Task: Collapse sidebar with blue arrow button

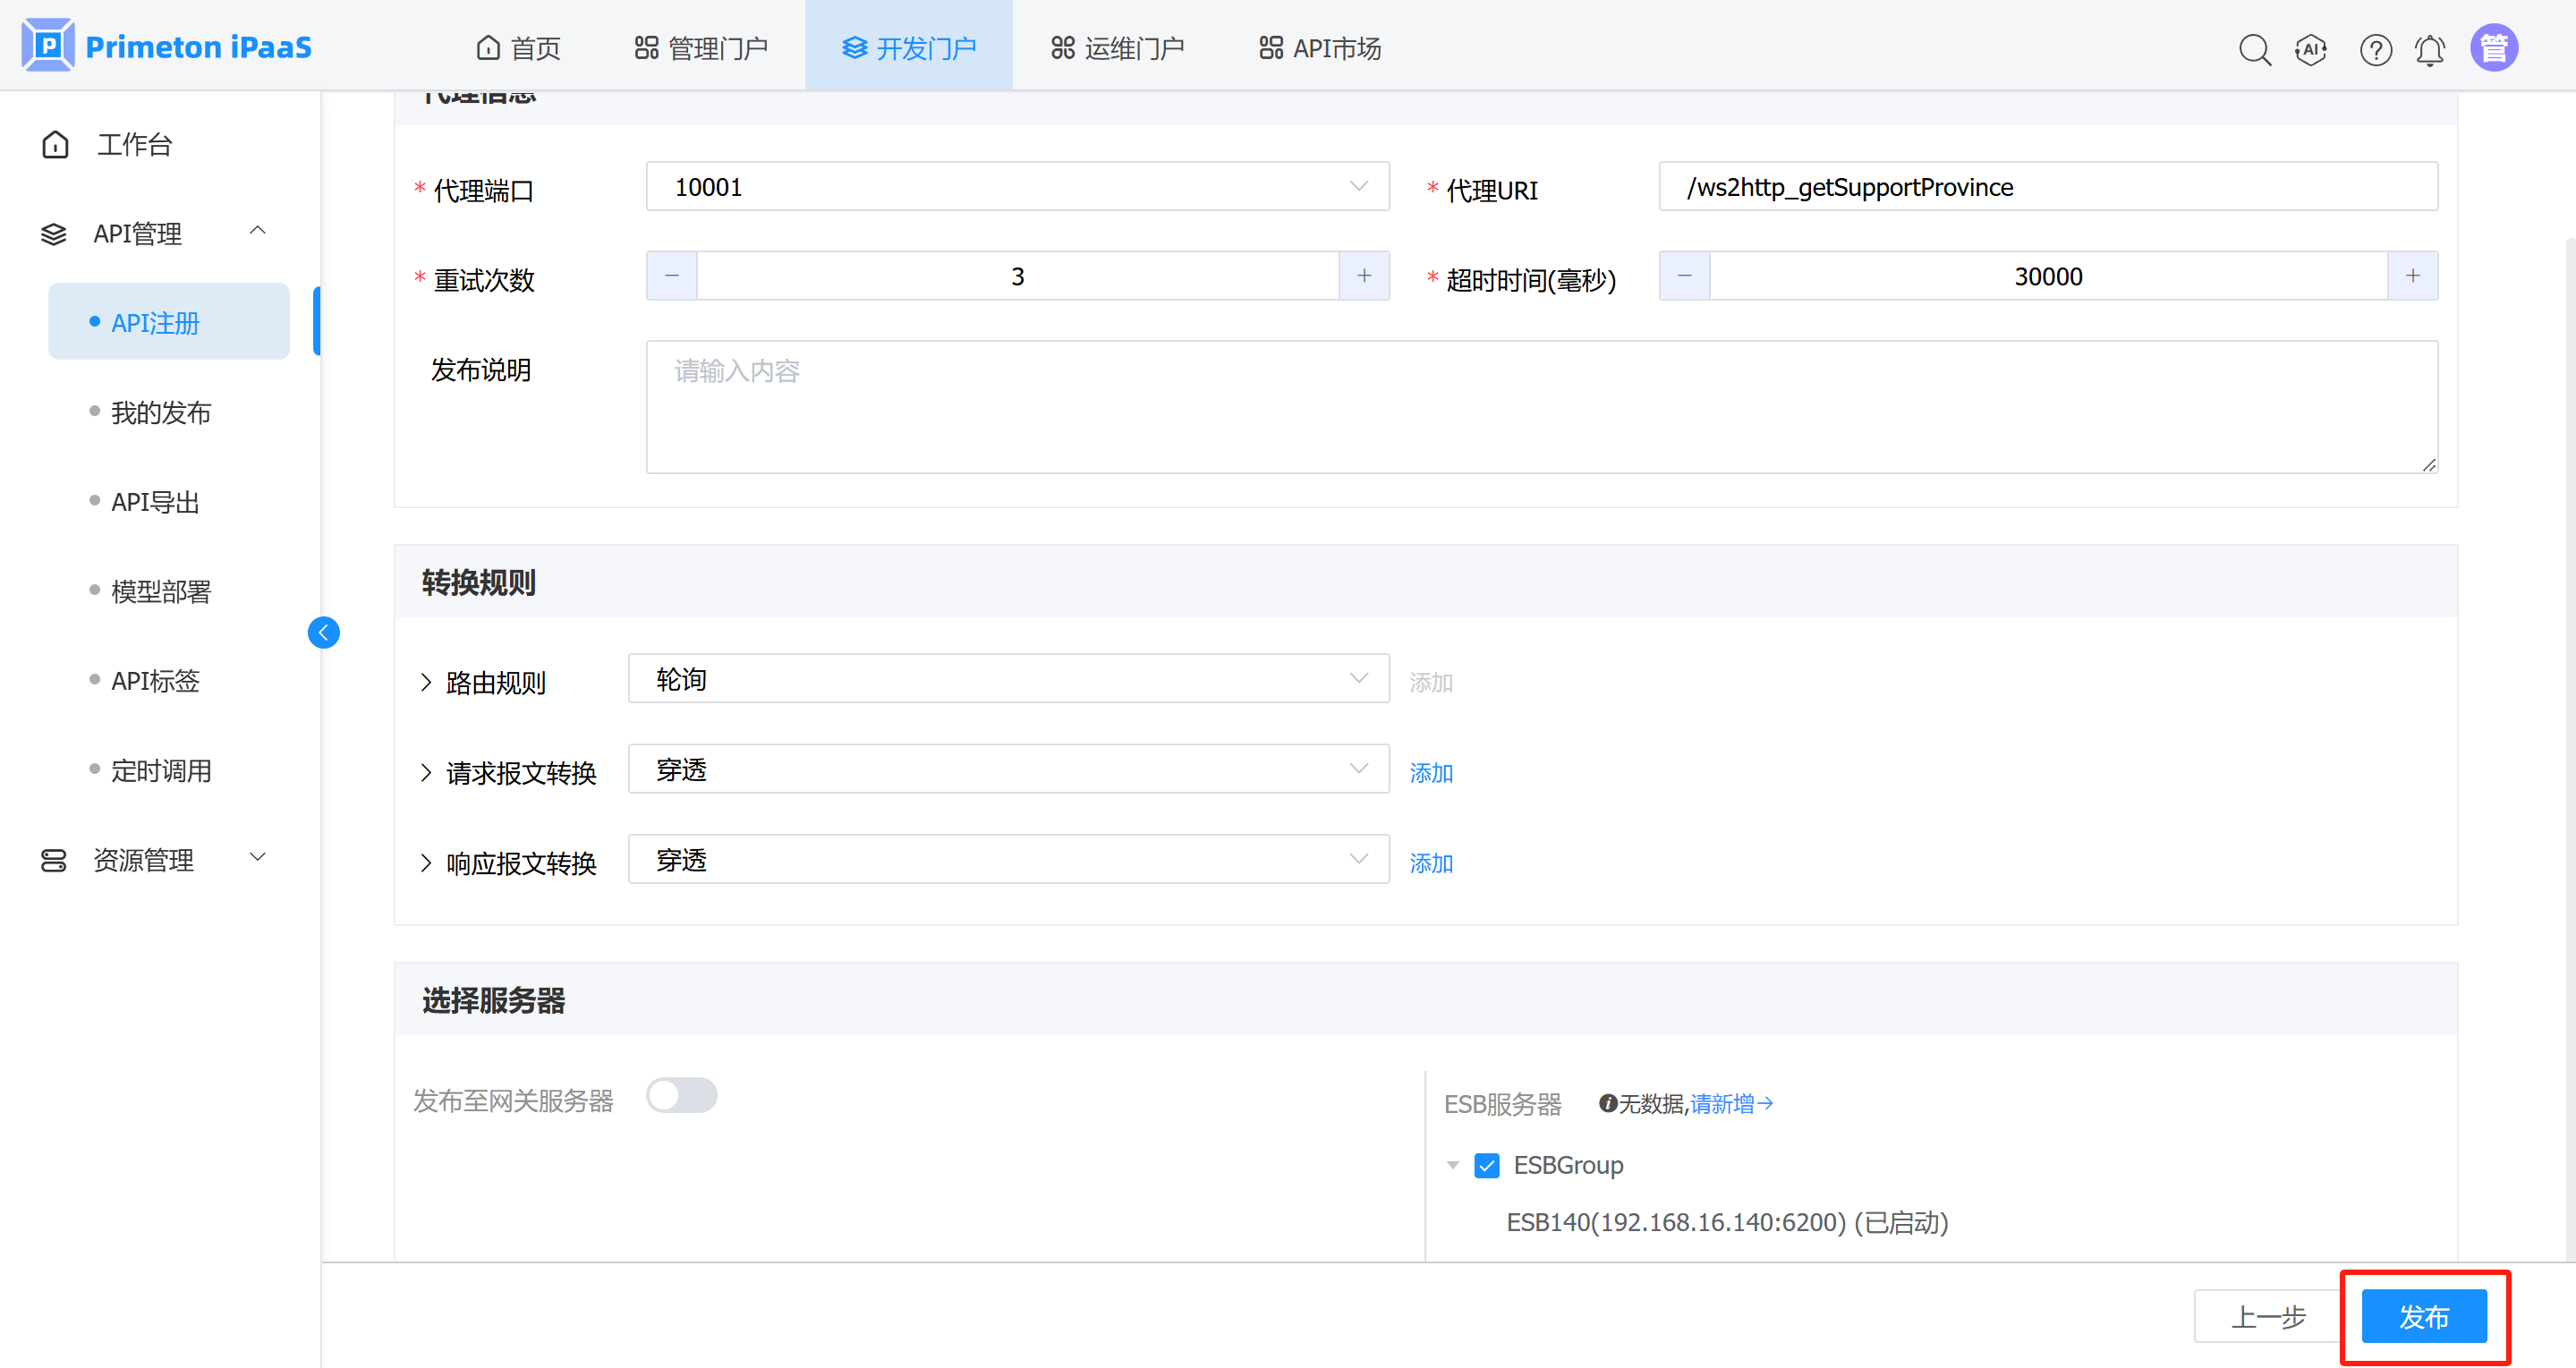Action: pyautogui.click(x=323, y=632)
